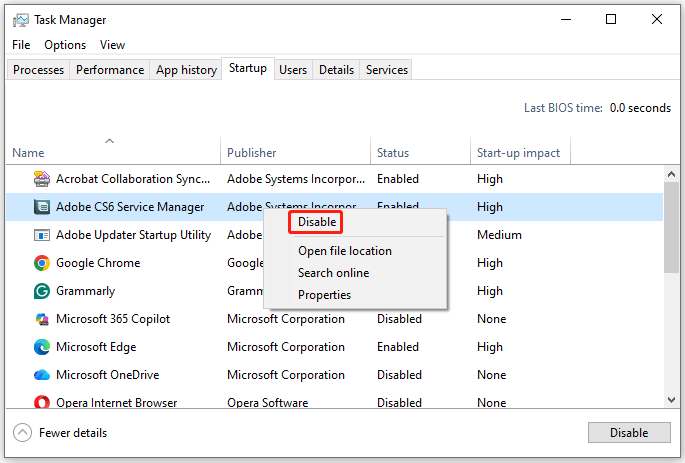This screenshot has height=463, width=685.
Task: Select the Opera Internet Browser name
Action: pos(116,402)
